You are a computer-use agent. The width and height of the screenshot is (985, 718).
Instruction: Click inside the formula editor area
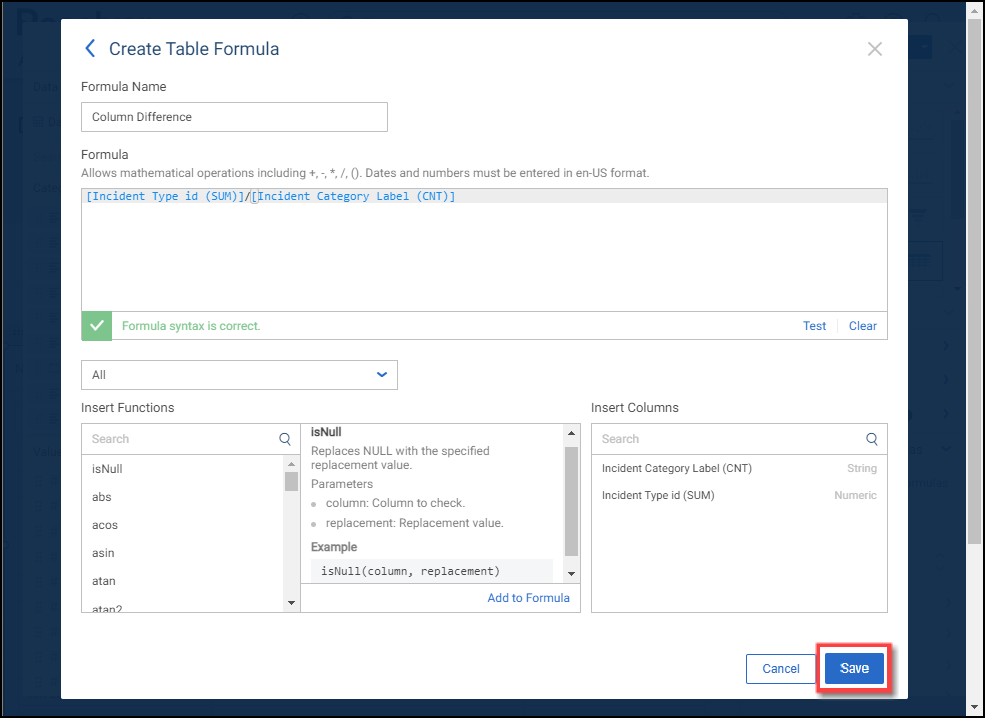pos(484,255)
